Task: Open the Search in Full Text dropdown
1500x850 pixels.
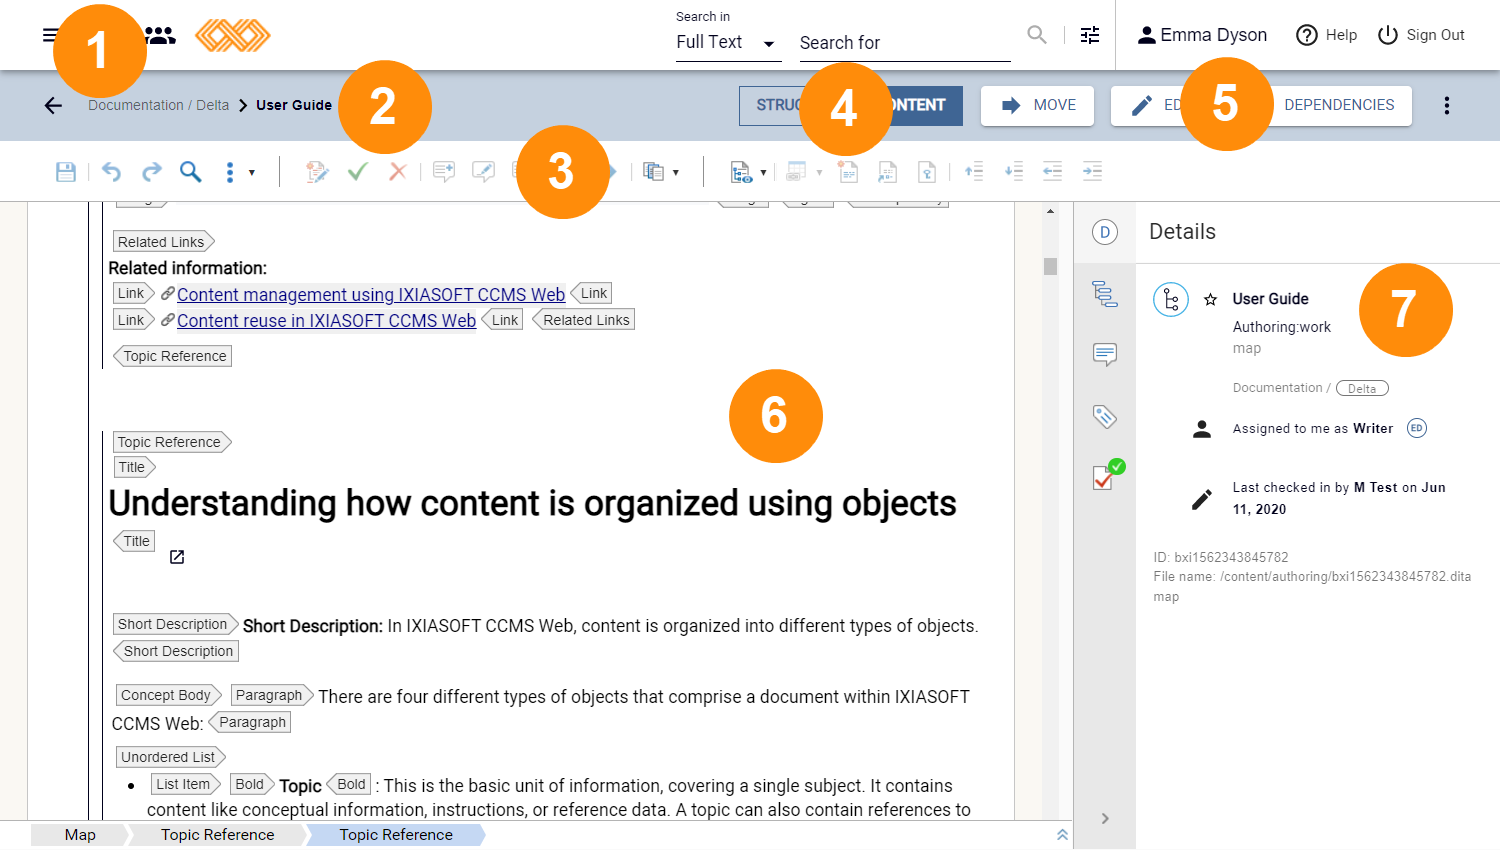Action: [728, 42]
